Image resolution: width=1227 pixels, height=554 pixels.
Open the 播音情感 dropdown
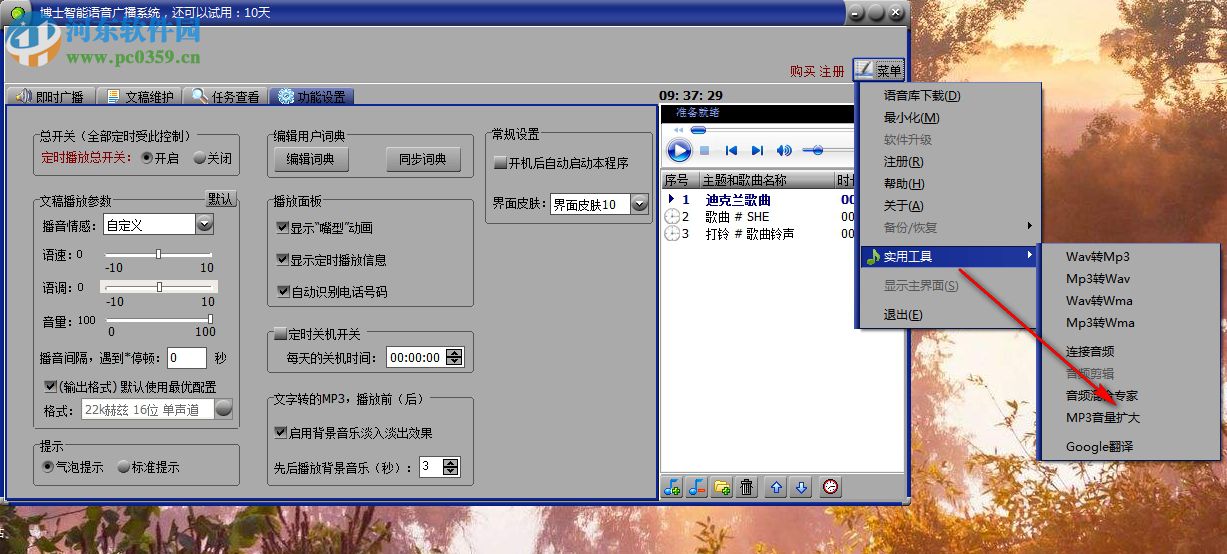[x=205, y=225]
